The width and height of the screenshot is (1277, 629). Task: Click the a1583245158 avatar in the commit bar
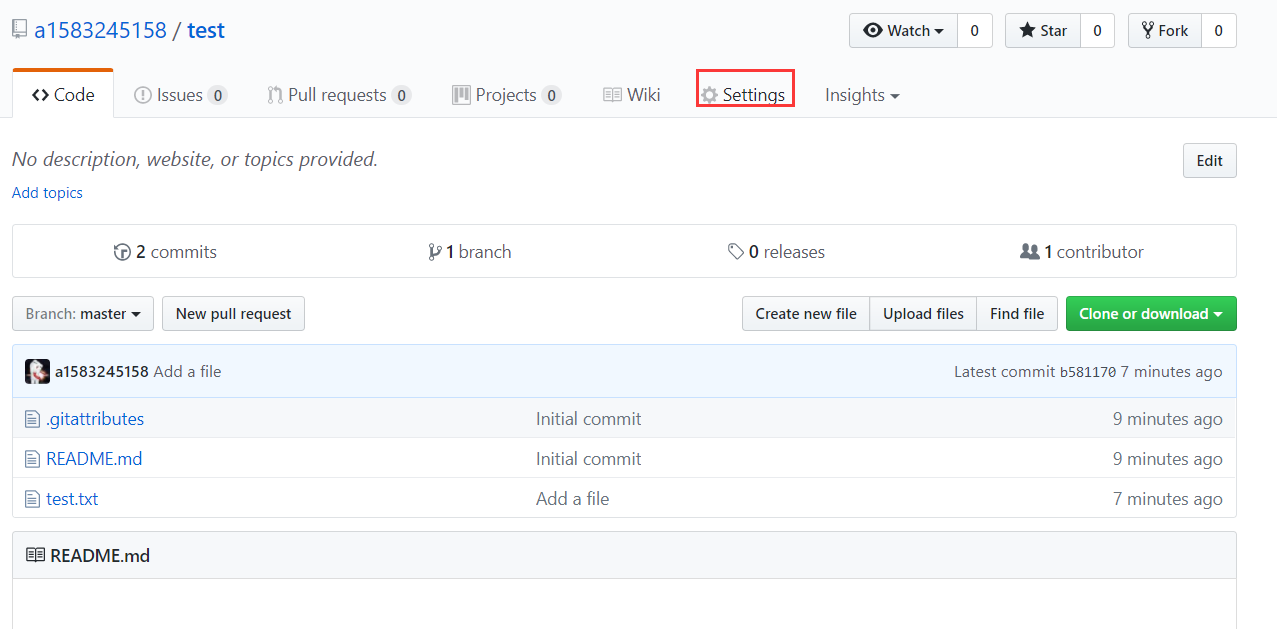pos(37,371)
